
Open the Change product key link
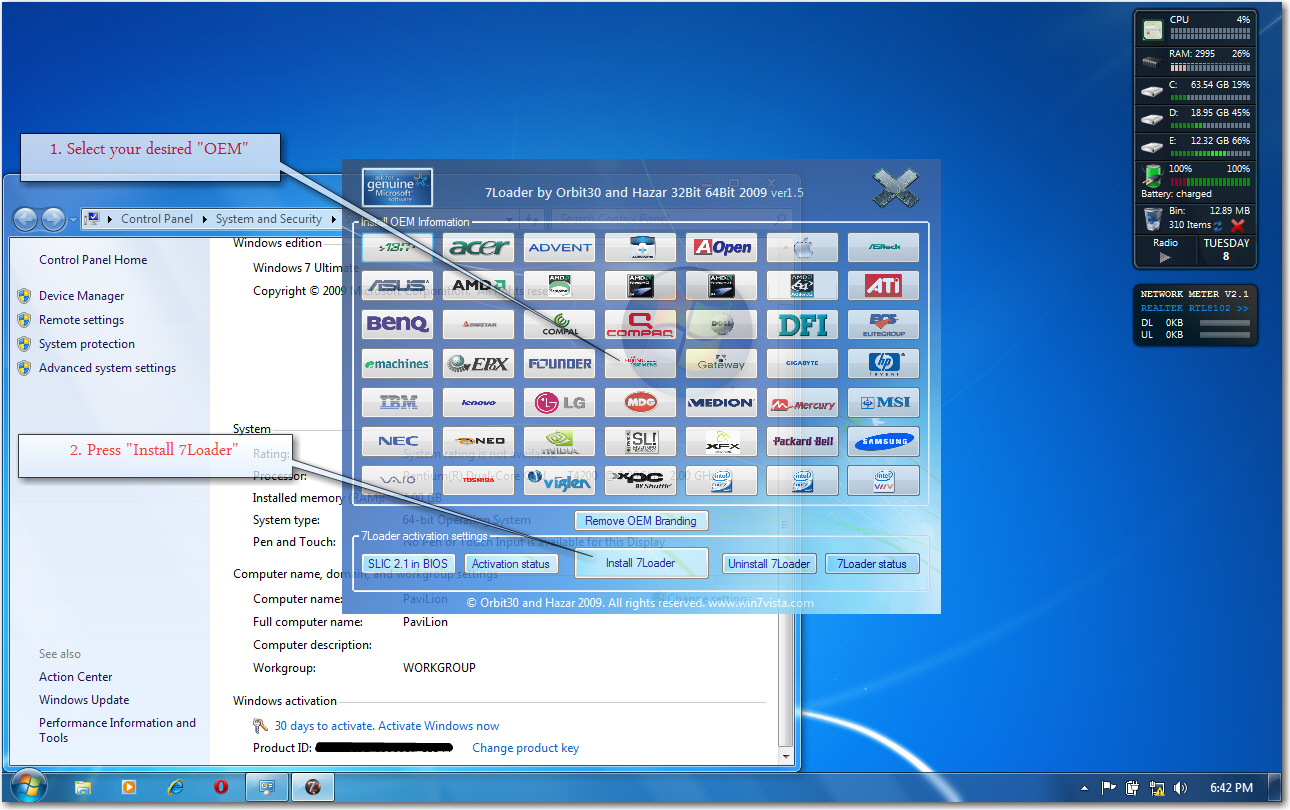tap(525, 748)
